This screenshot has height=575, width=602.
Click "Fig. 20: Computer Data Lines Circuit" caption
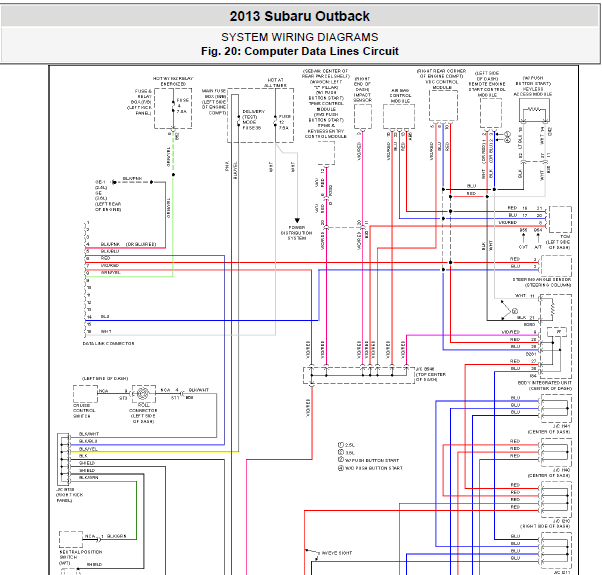[299, 51]
